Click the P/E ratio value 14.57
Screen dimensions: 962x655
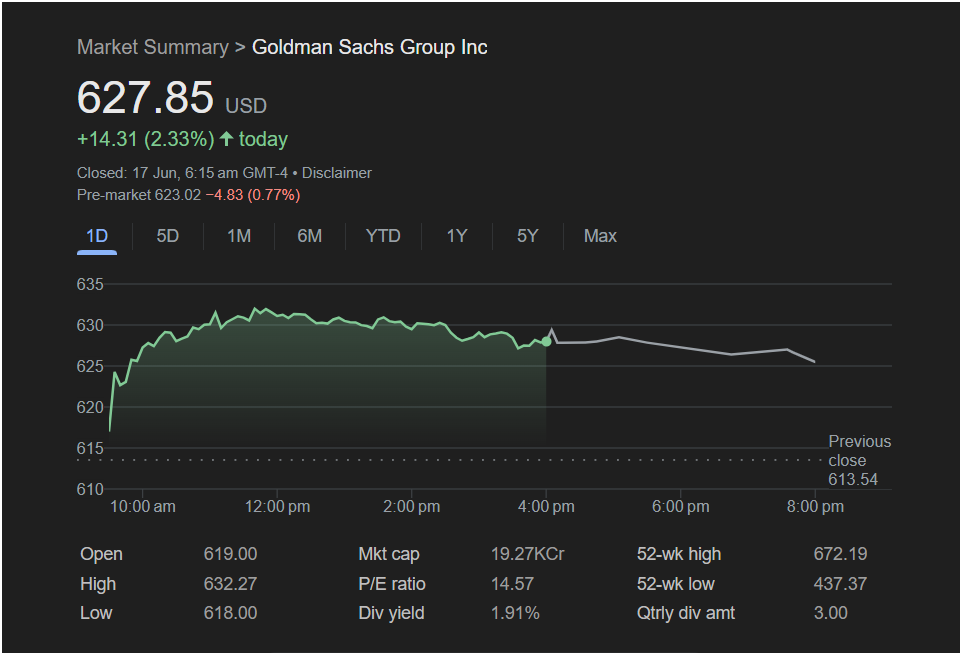click(x=512, y=584)
